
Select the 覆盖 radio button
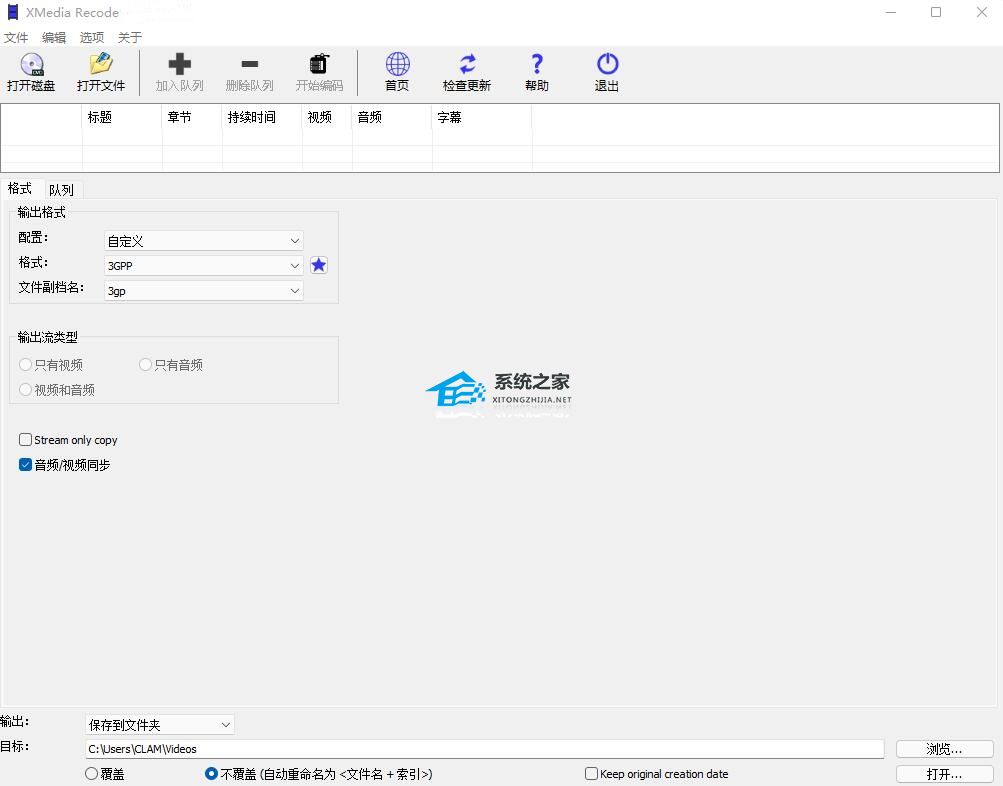[x=91, y=774]
